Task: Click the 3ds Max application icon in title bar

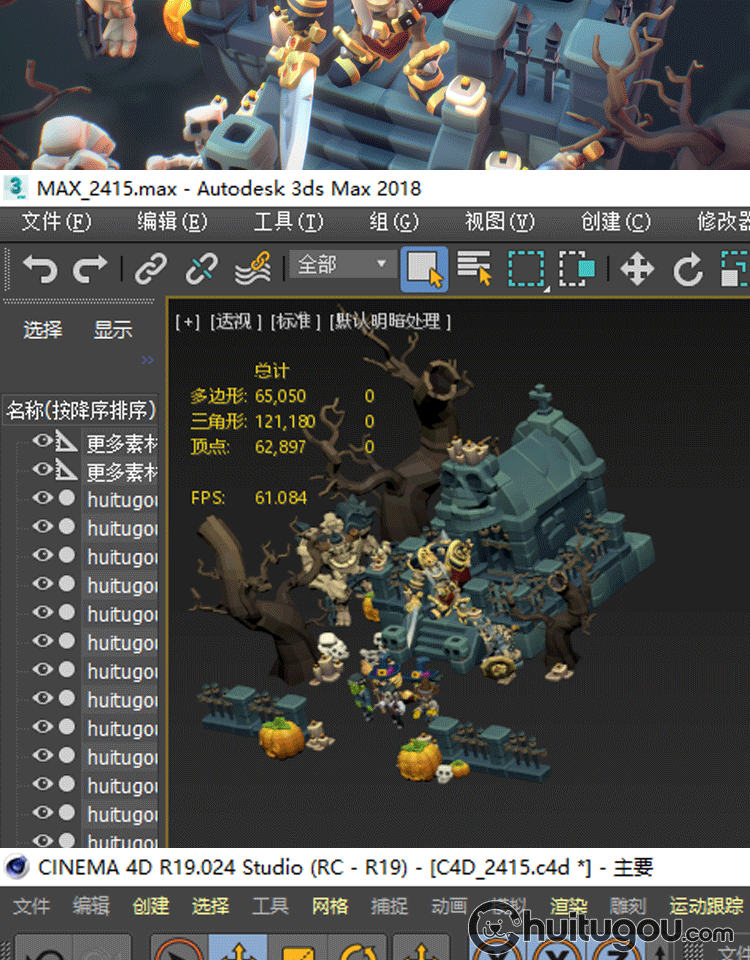Action: [15, 187]
